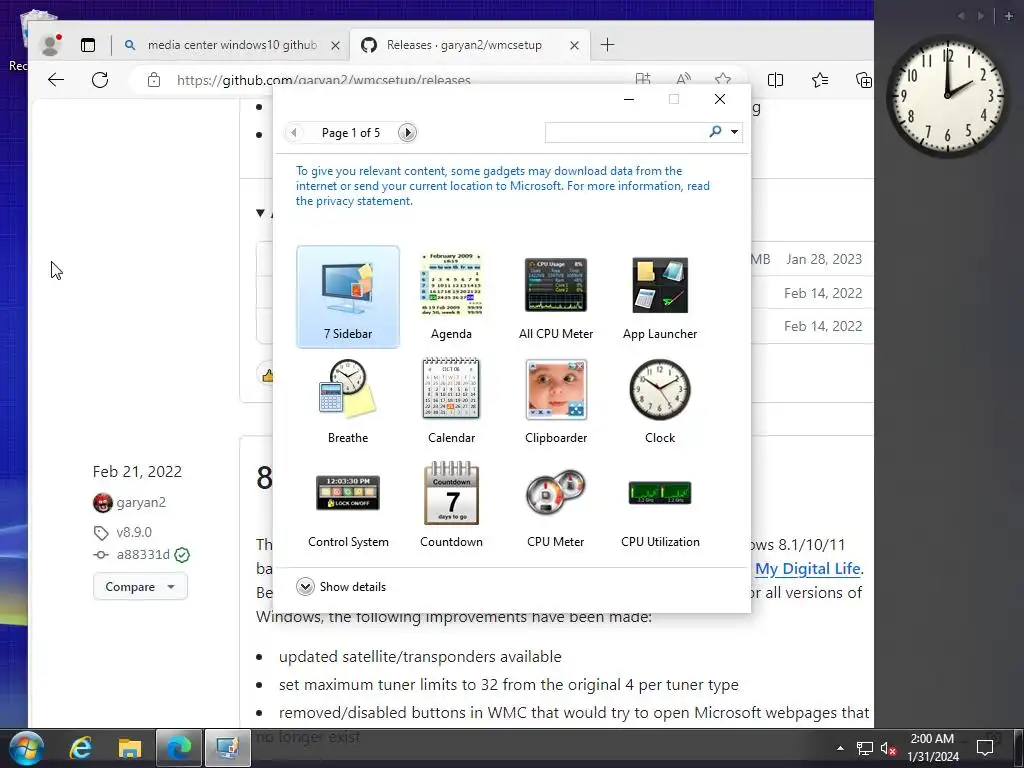The height and width of the screenshot is (768, 1024).
Task: Click the Page 1 of 5 label
Action: [x=351, y=133]
